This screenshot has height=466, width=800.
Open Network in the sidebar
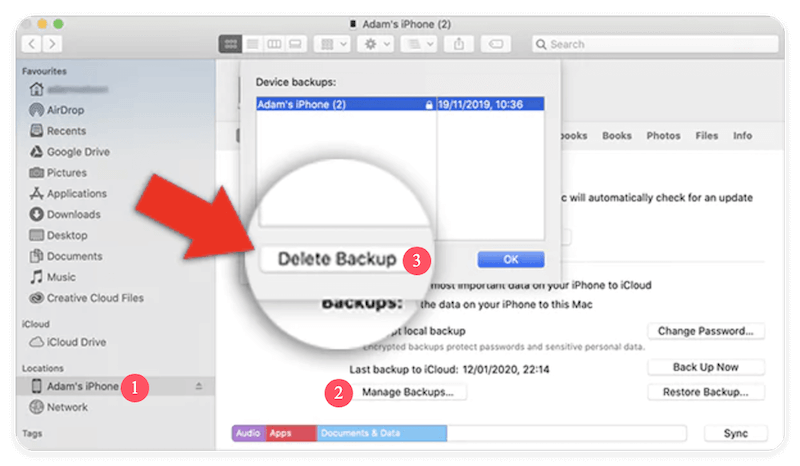pyautogui.click(x=58, y=407)
